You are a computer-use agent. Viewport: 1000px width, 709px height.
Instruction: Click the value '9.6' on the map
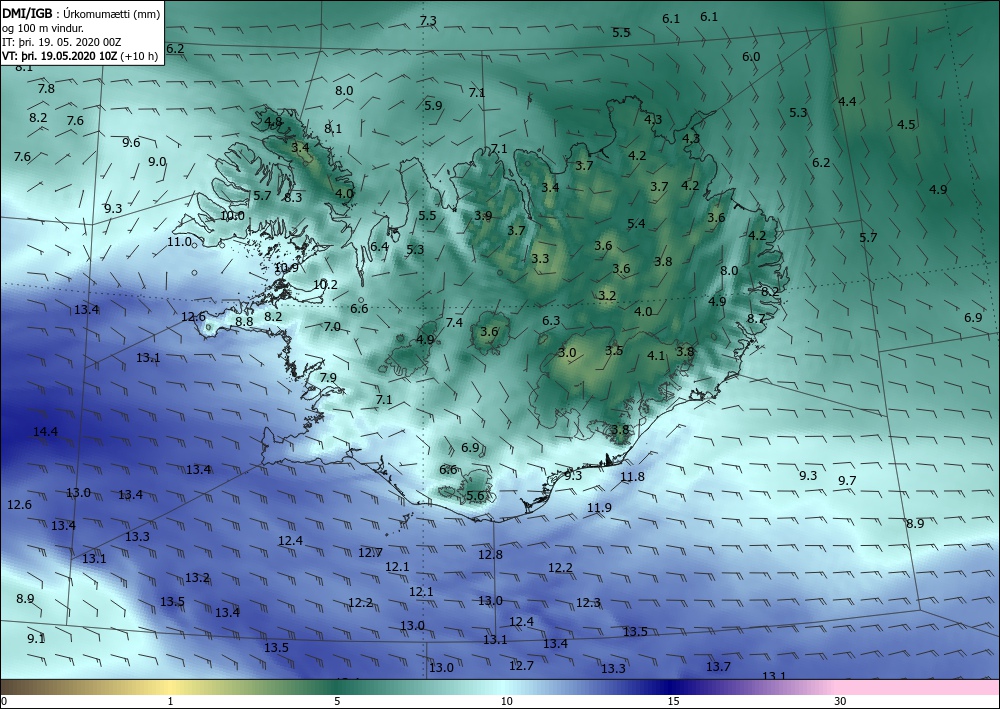click(131, 142)
